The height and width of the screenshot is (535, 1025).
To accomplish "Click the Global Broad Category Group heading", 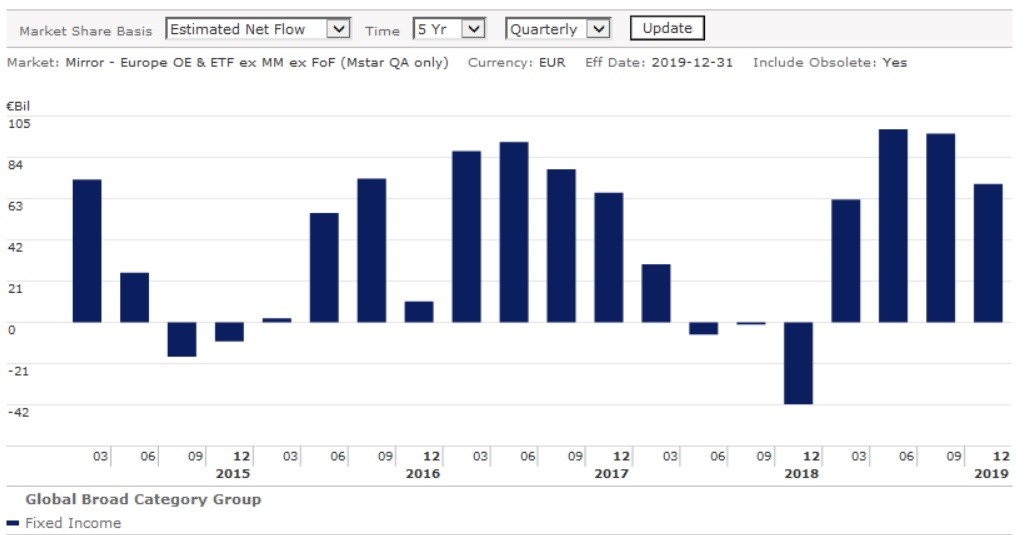I will [143, 499].
